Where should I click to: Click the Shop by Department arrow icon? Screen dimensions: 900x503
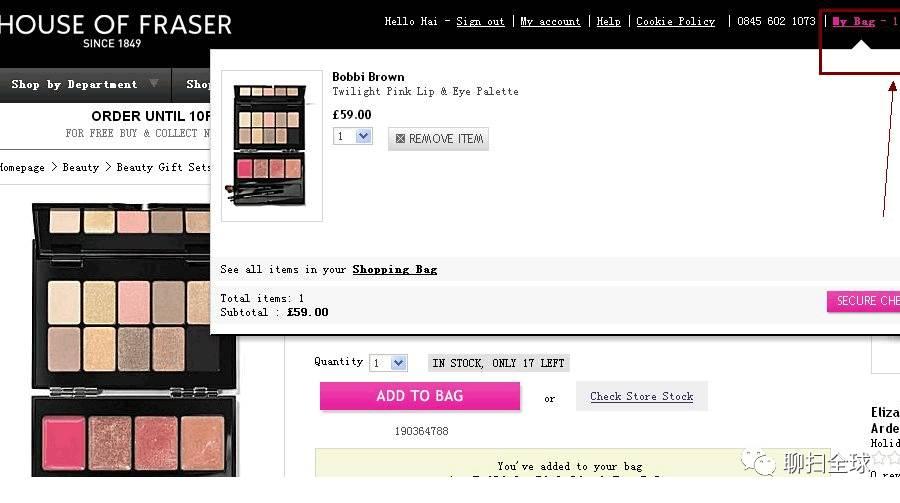coord(154,83)
